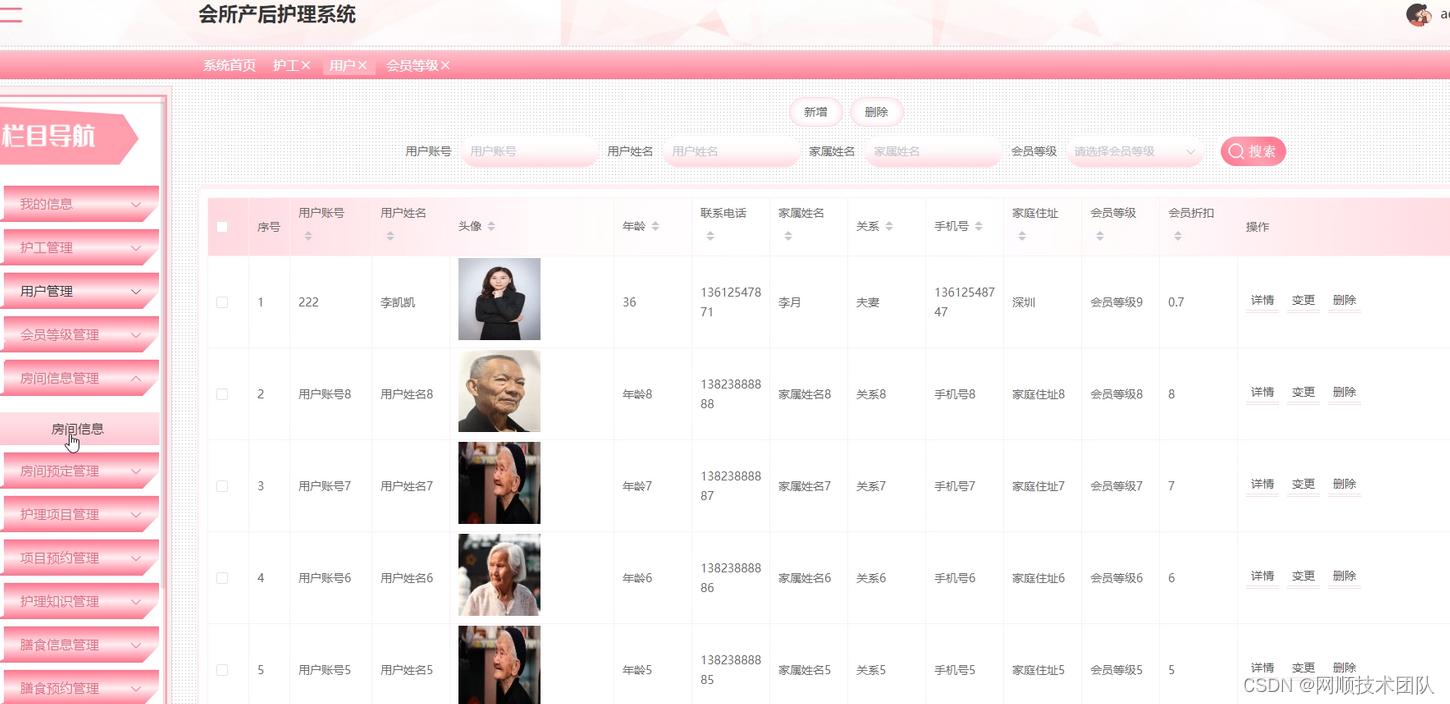Open the admin avatar menu top-right

1419,15
